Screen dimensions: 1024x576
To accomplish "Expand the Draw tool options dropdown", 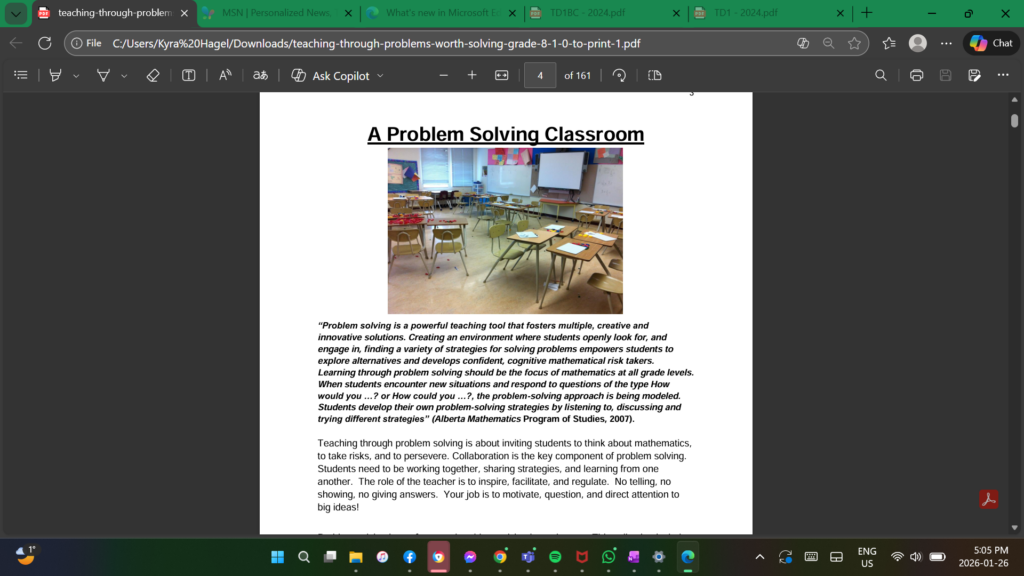I will coord(124,76).
